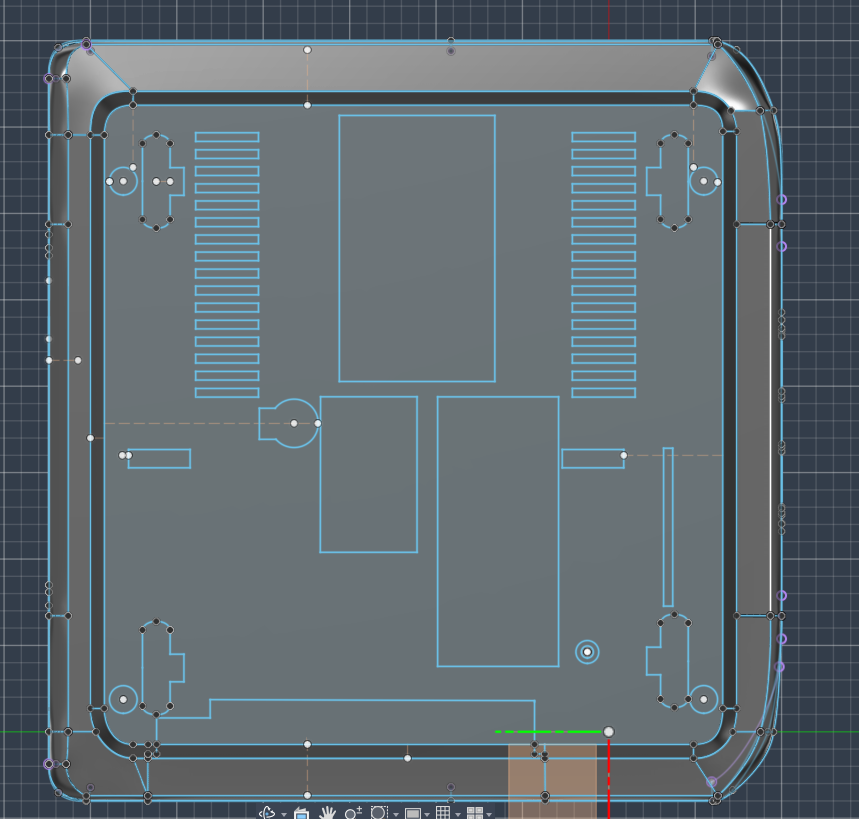Click the orange highlighted sketch region
Viewport: 859px width, 819px height.
[552, 781]
